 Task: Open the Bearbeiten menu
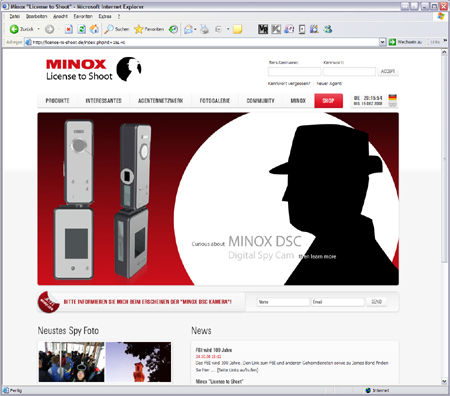click(x=36, y=16)
